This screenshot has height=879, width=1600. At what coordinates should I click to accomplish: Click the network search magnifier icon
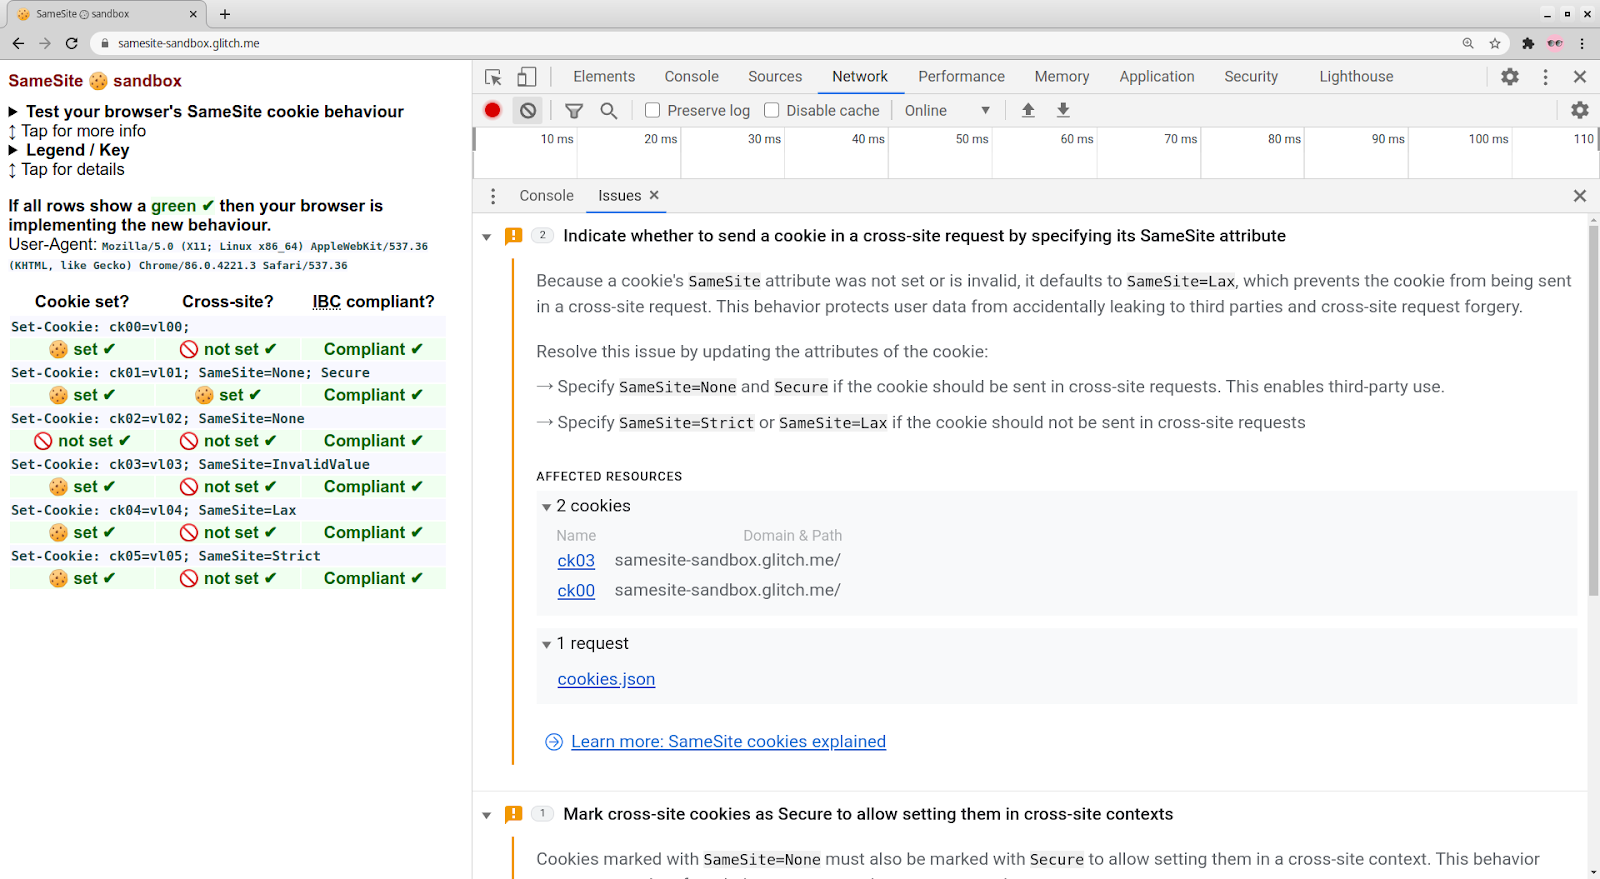608,110
